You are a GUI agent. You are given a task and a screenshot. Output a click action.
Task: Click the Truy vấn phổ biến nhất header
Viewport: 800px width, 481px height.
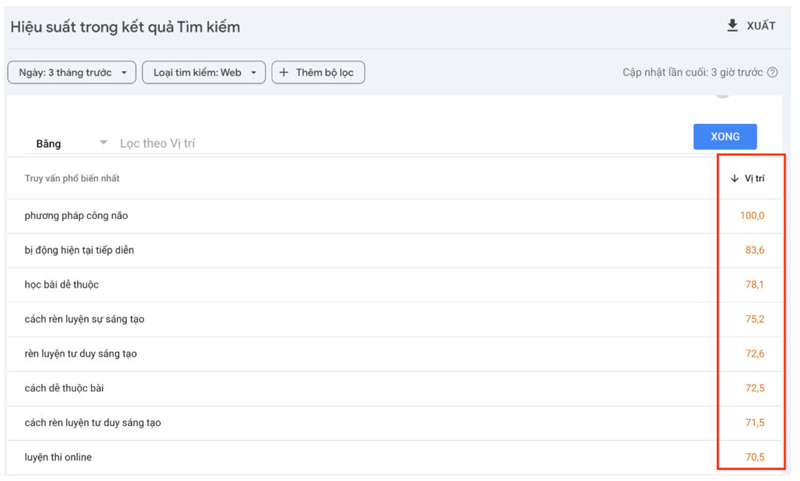pos(72,179)
